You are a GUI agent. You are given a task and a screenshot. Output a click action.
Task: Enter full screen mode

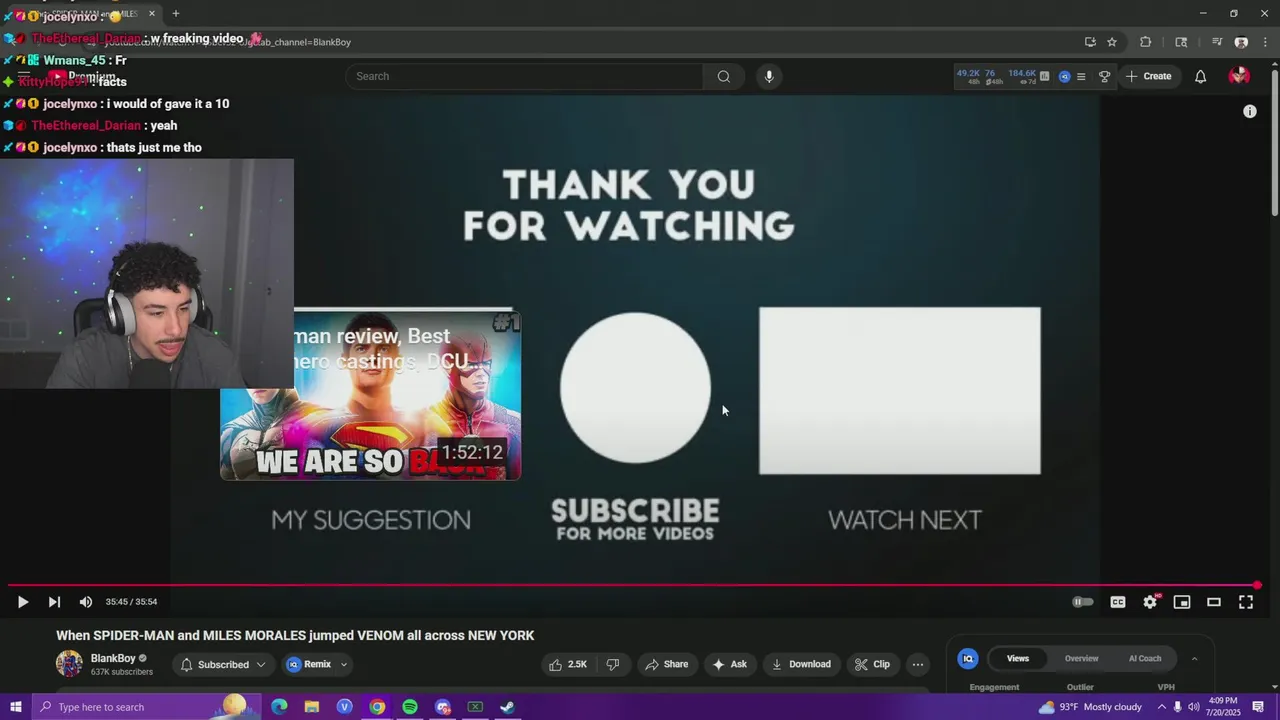click(x=1246, y=602)
